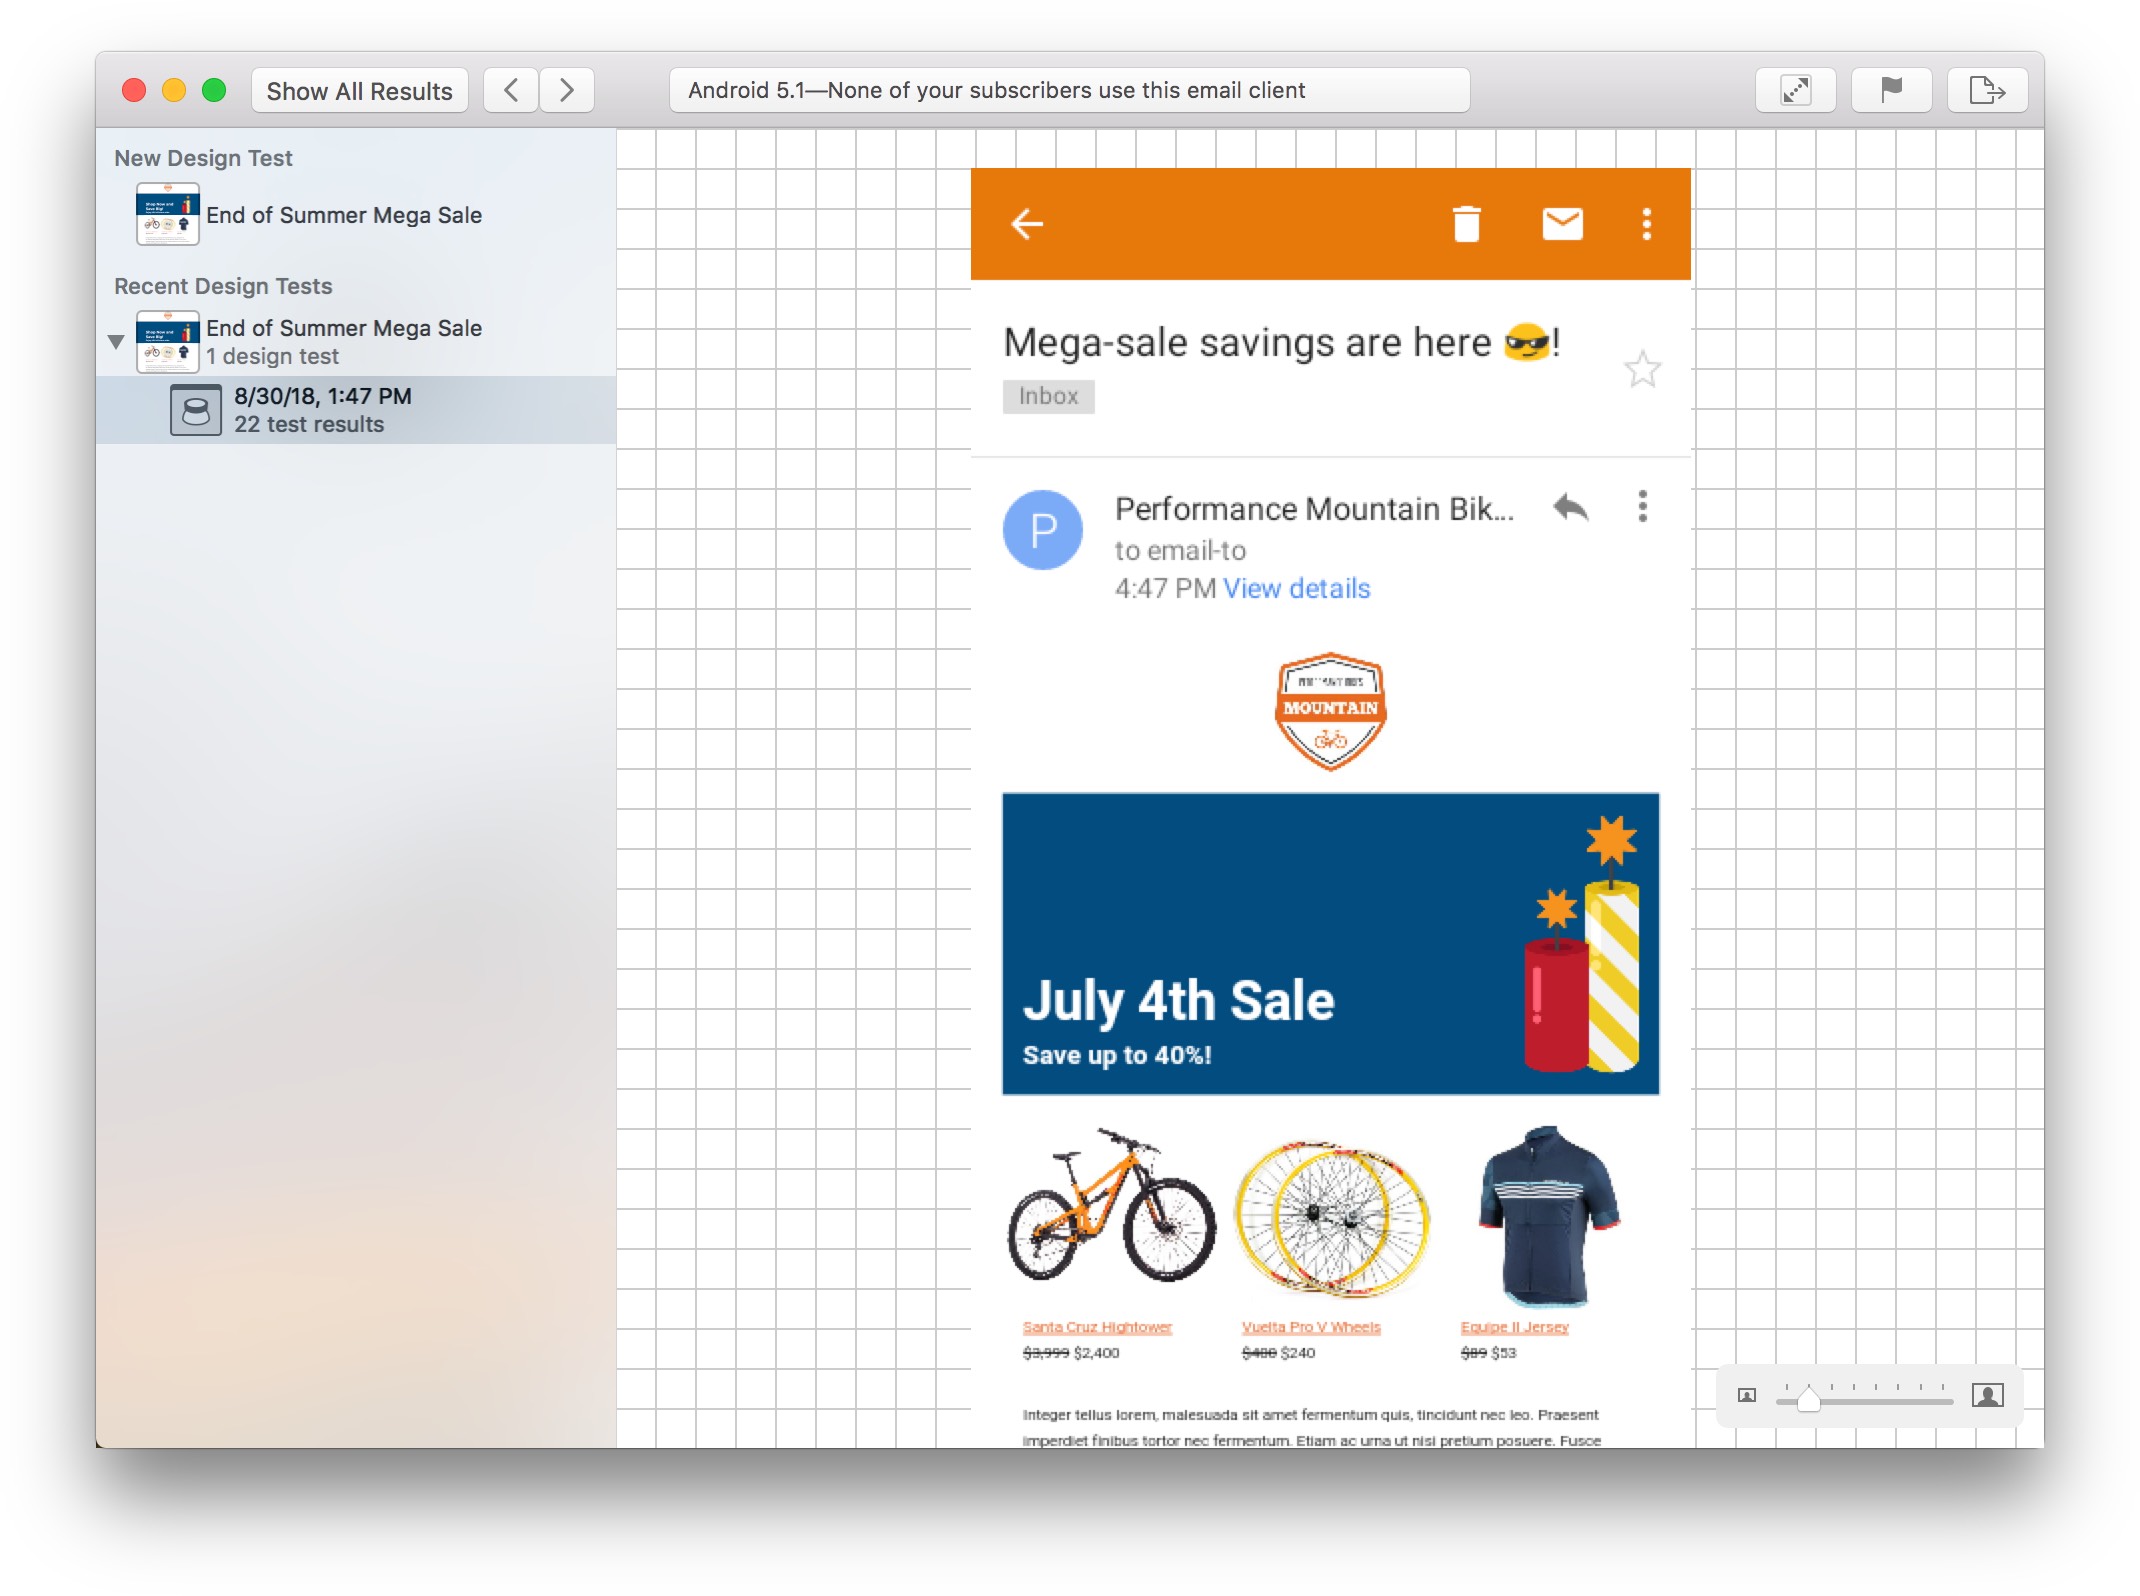Click the small image zoom-out icon

tap(1746, 1395)
